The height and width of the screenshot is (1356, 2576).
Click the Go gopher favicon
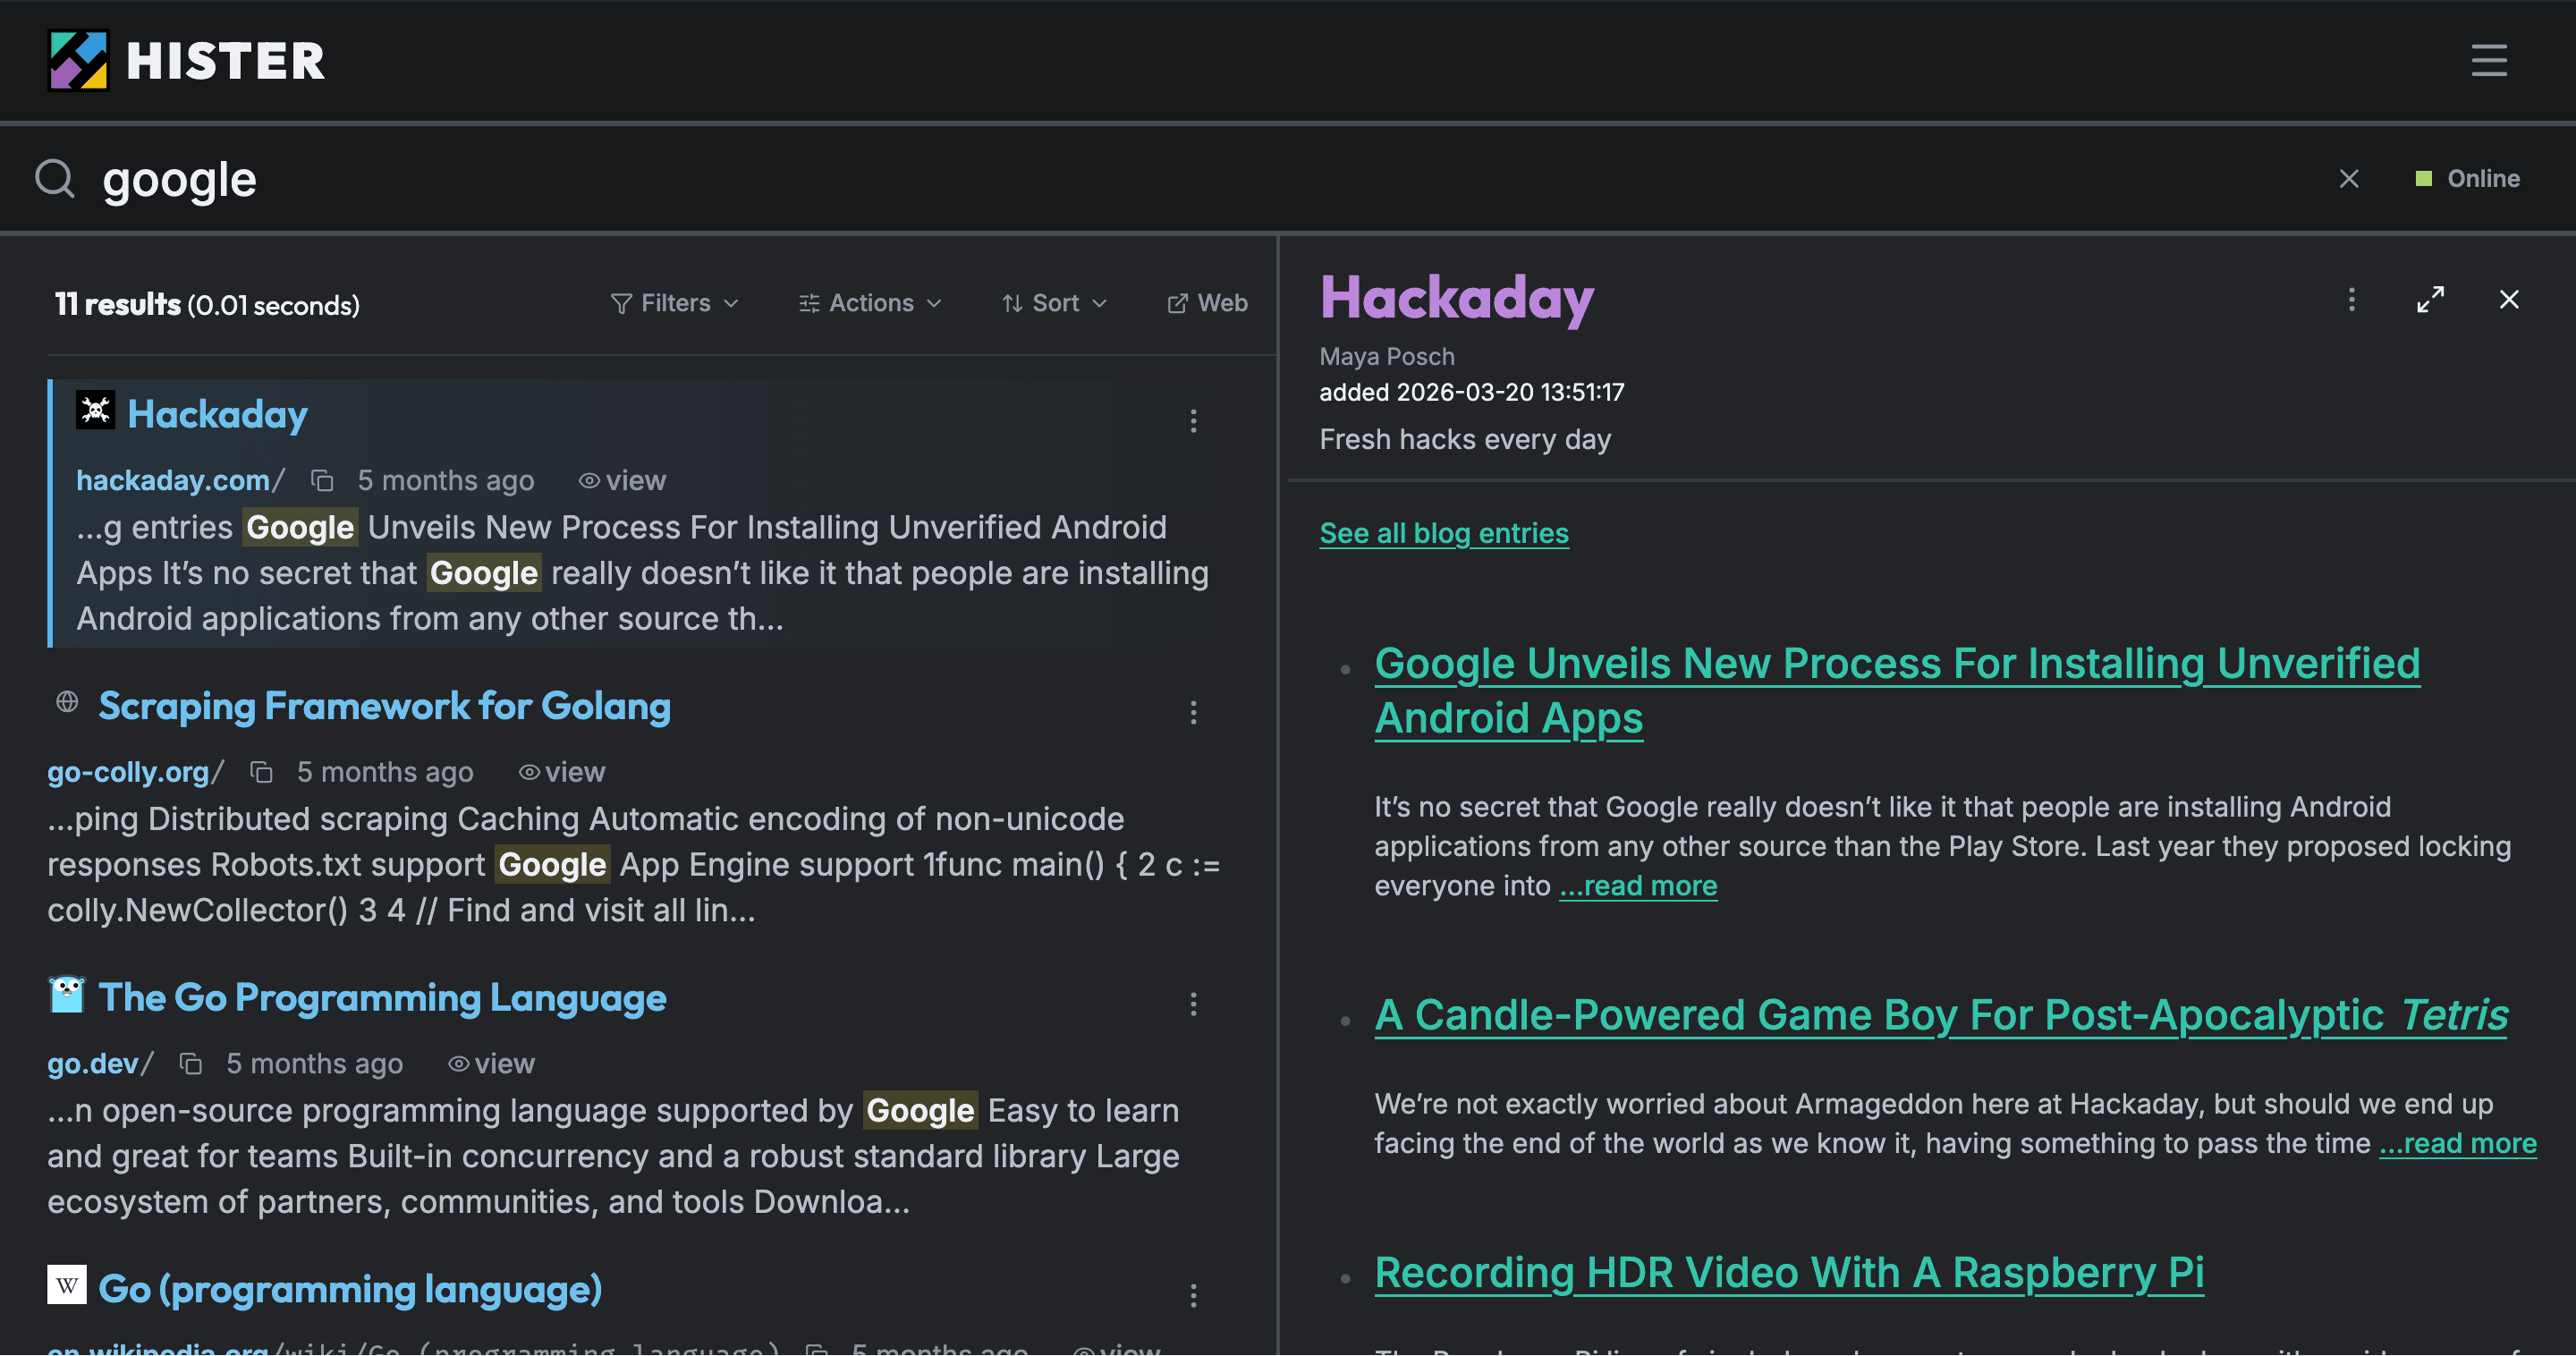coord(67,994)
